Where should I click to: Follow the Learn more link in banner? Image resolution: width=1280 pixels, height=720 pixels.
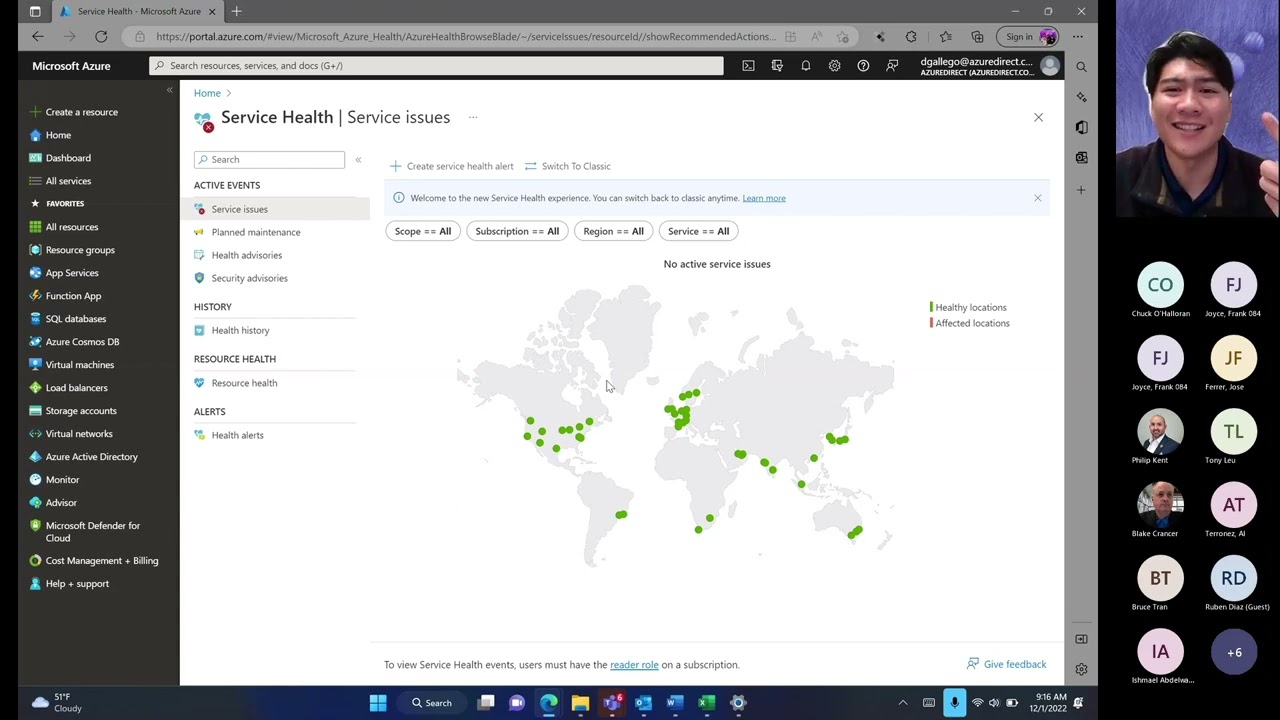(x=764, y=198)
